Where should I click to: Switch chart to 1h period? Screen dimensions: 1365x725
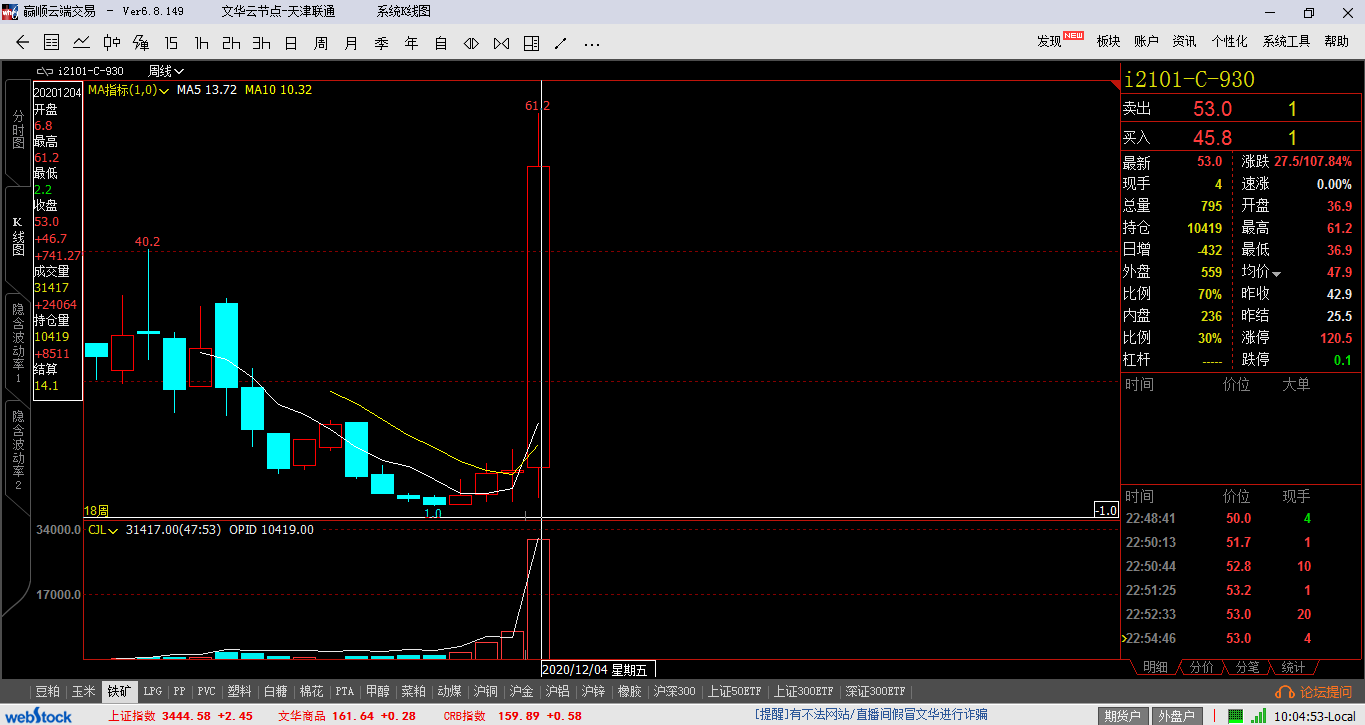pos(201,43)
